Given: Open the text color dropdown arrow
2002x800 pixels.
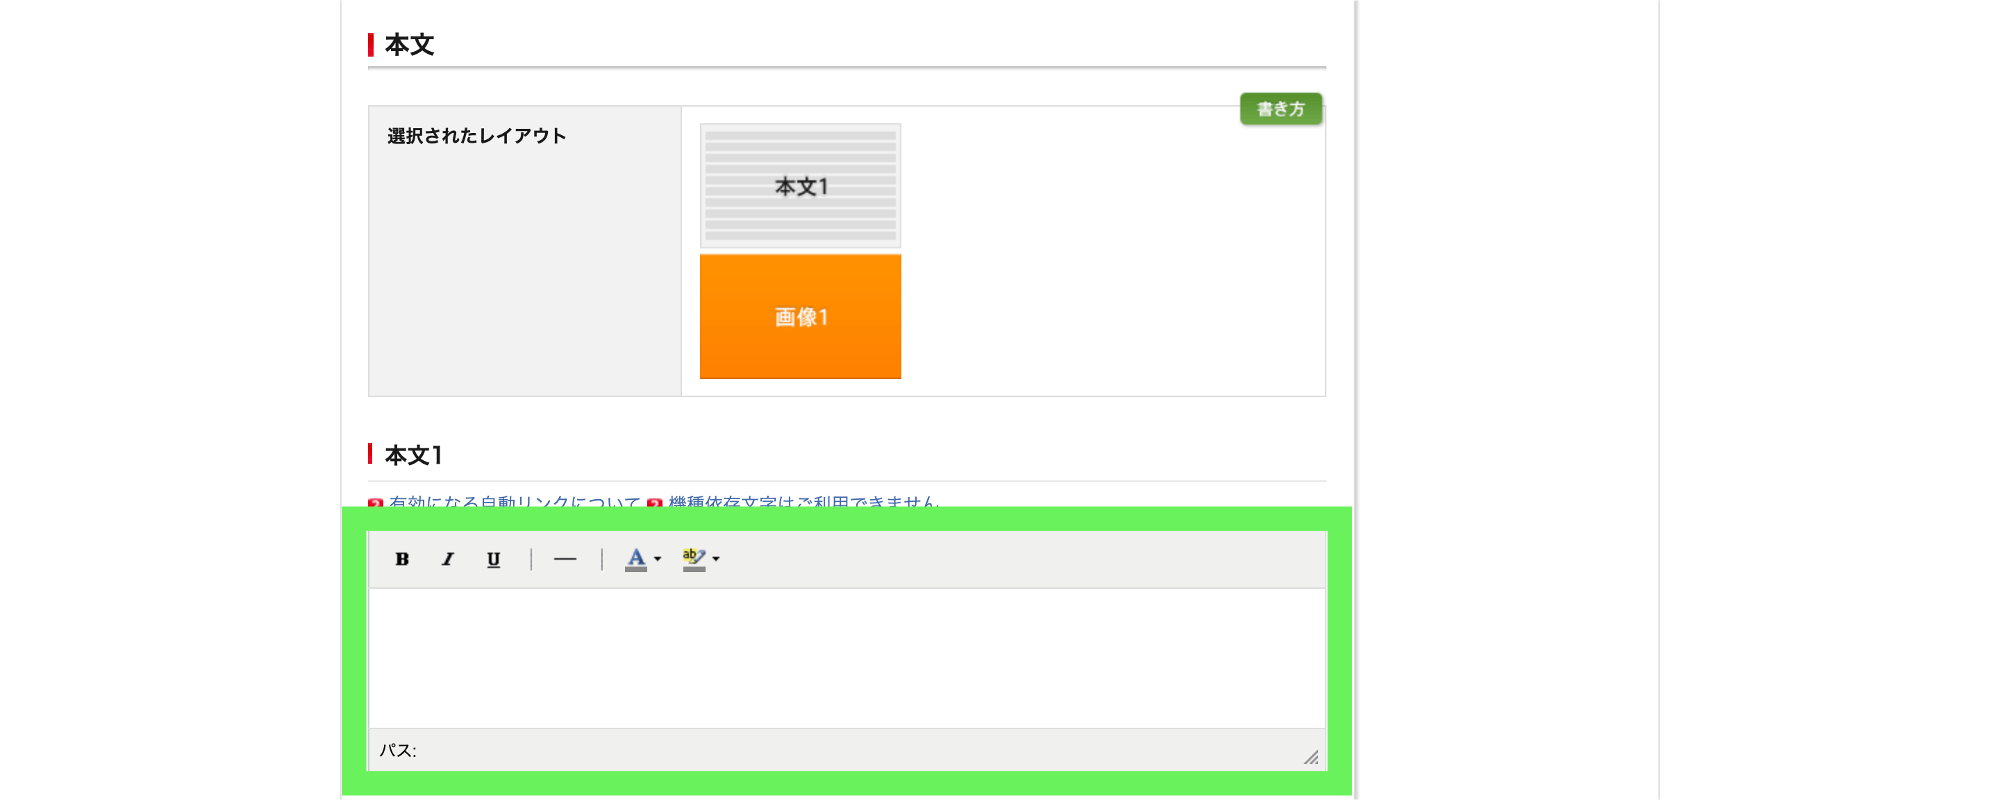Looking at the screenshot, I should click(658, 559).
